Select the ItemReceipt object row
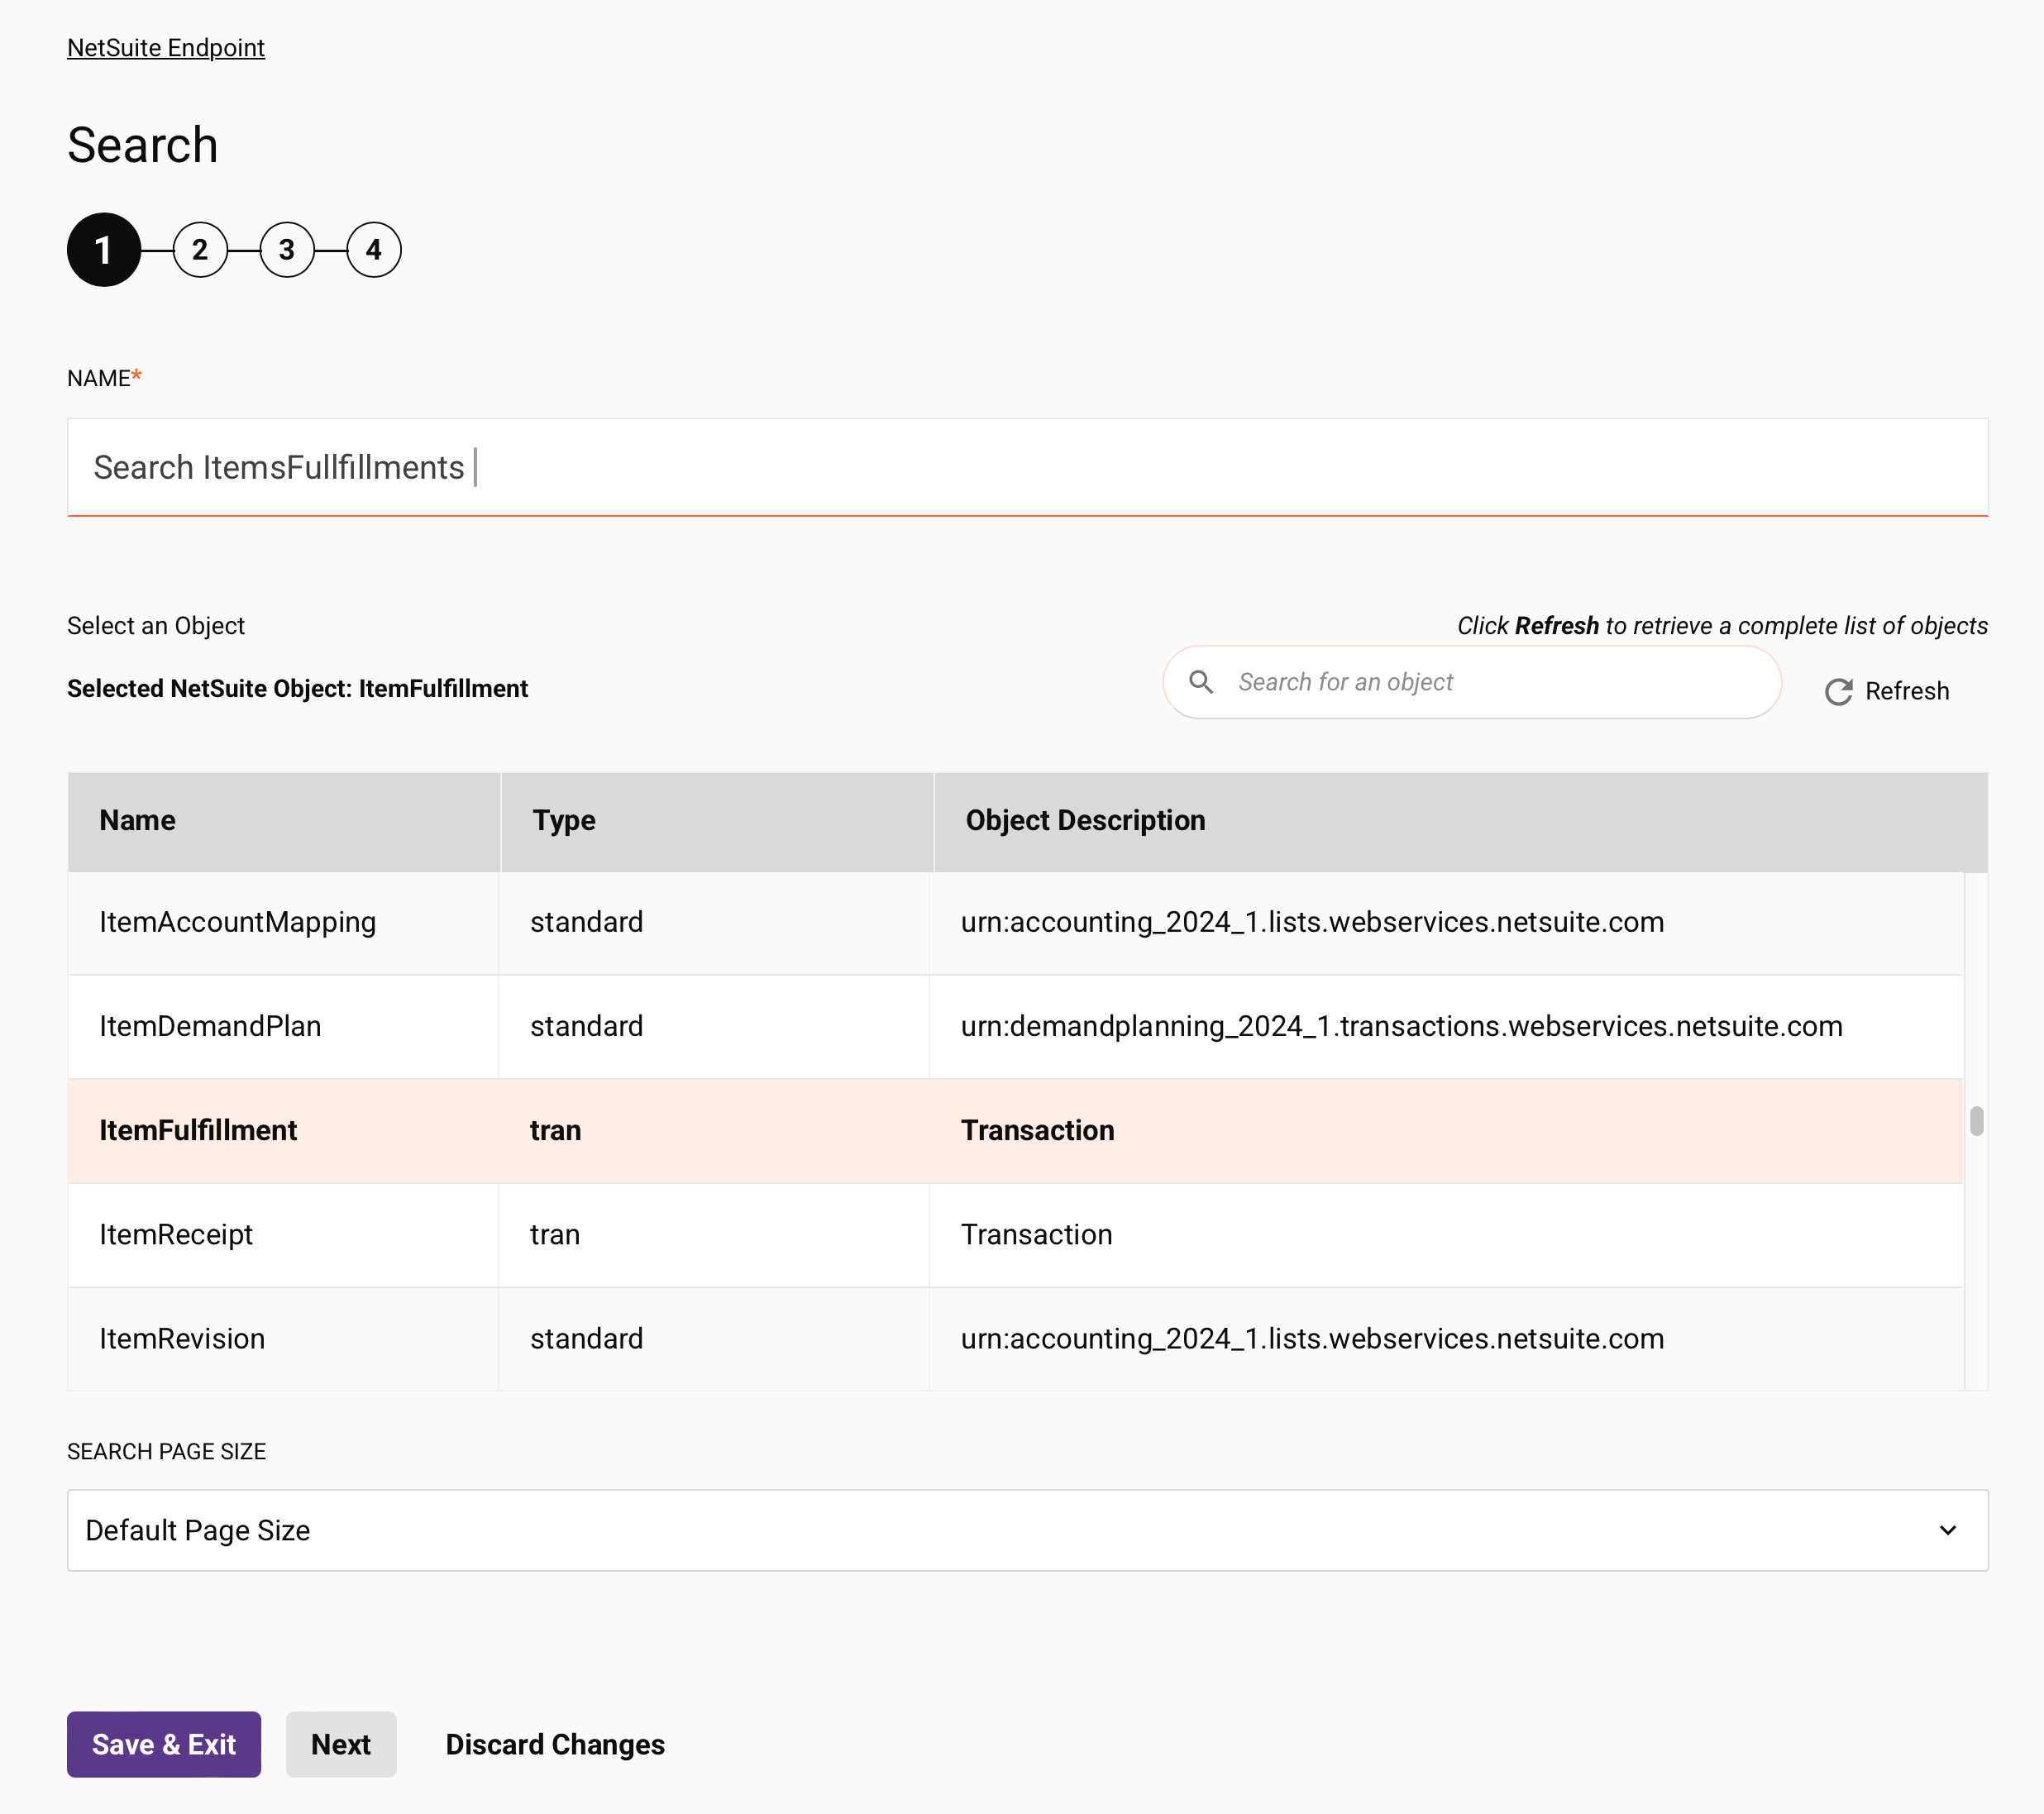The image size is (2044, 1814). (176, 1234)
